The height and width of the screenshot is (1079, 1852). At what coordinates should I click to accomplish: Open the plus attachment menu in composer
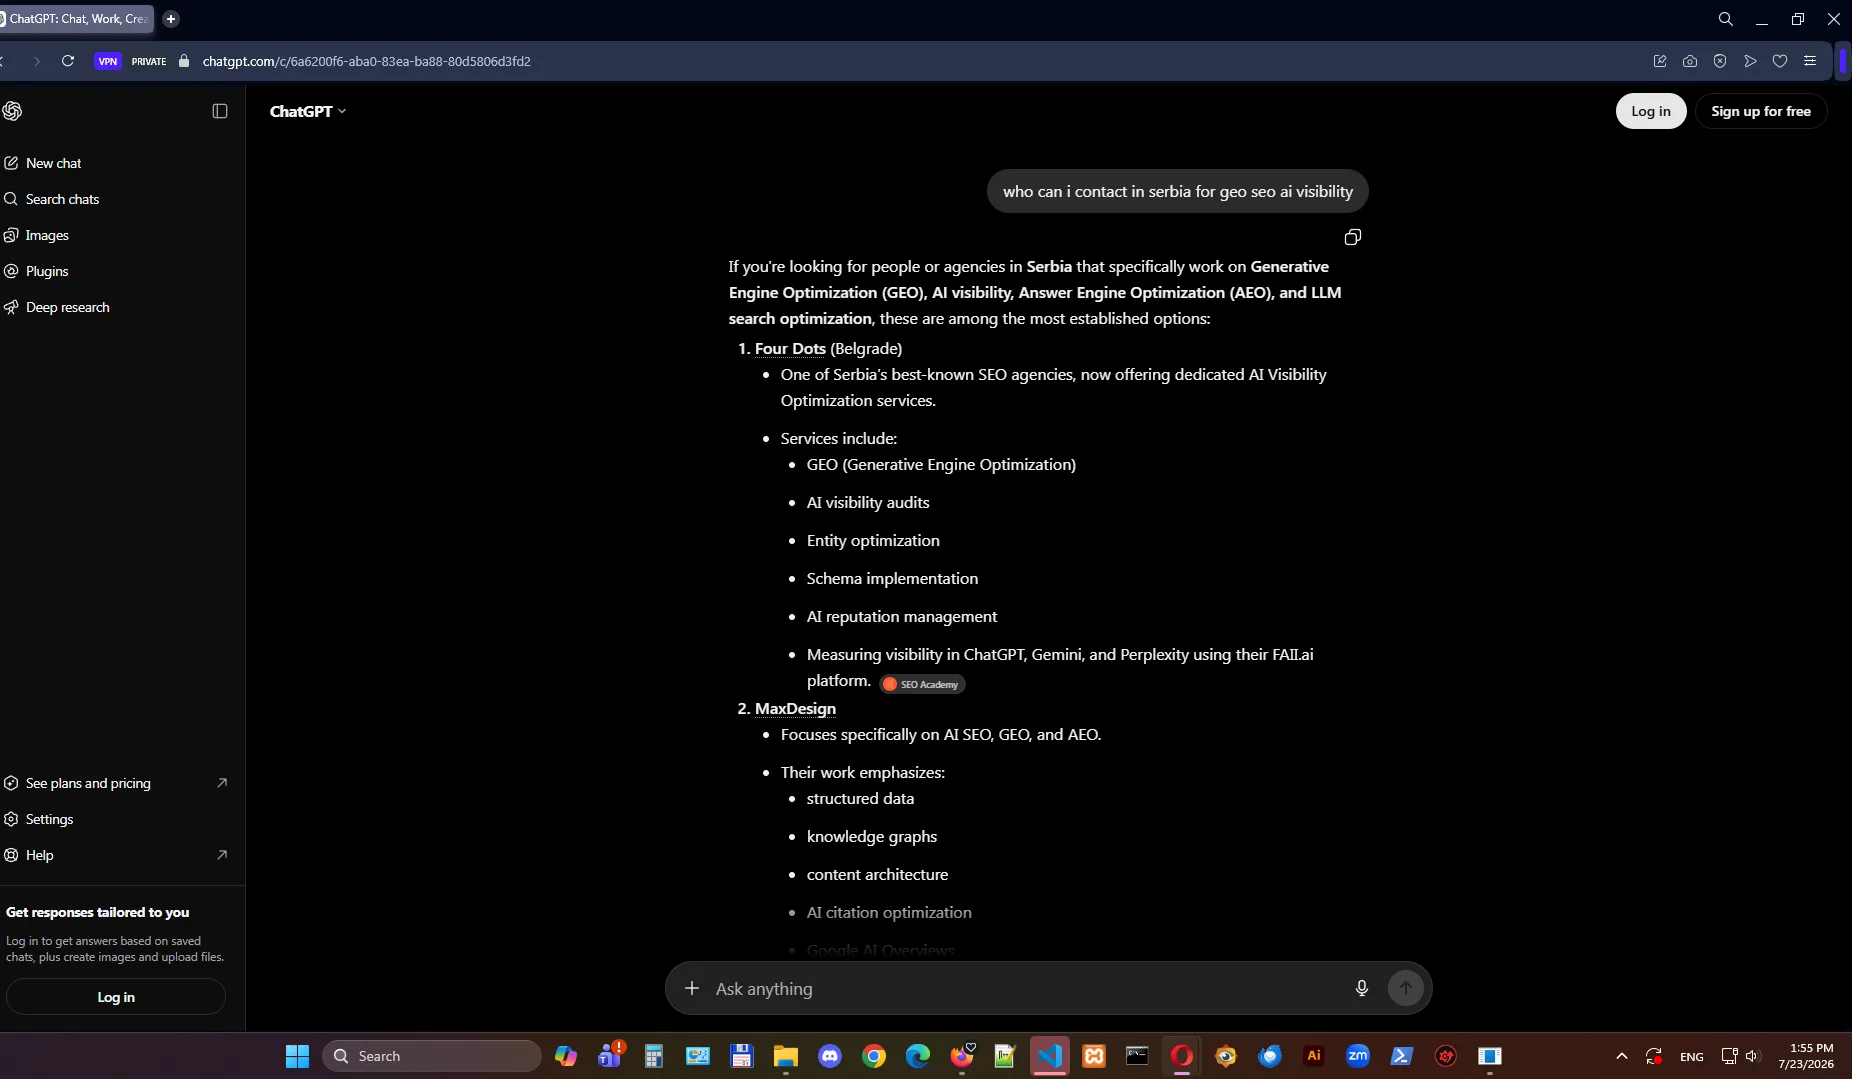coord(692,988)
